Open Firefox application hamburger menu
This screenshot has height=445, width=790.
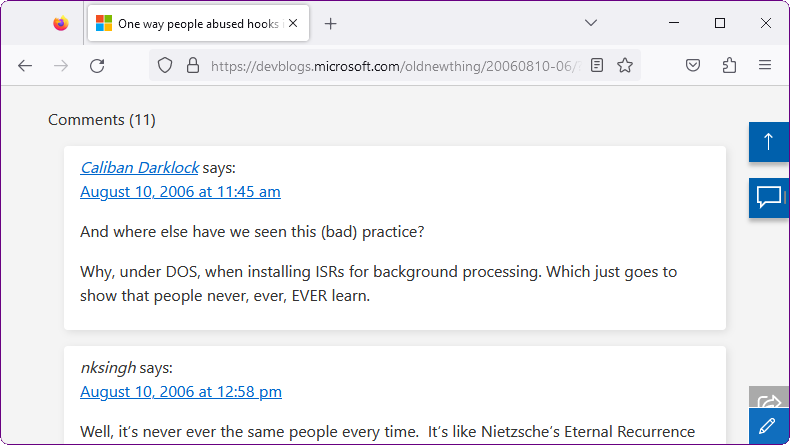click(765, 65)
